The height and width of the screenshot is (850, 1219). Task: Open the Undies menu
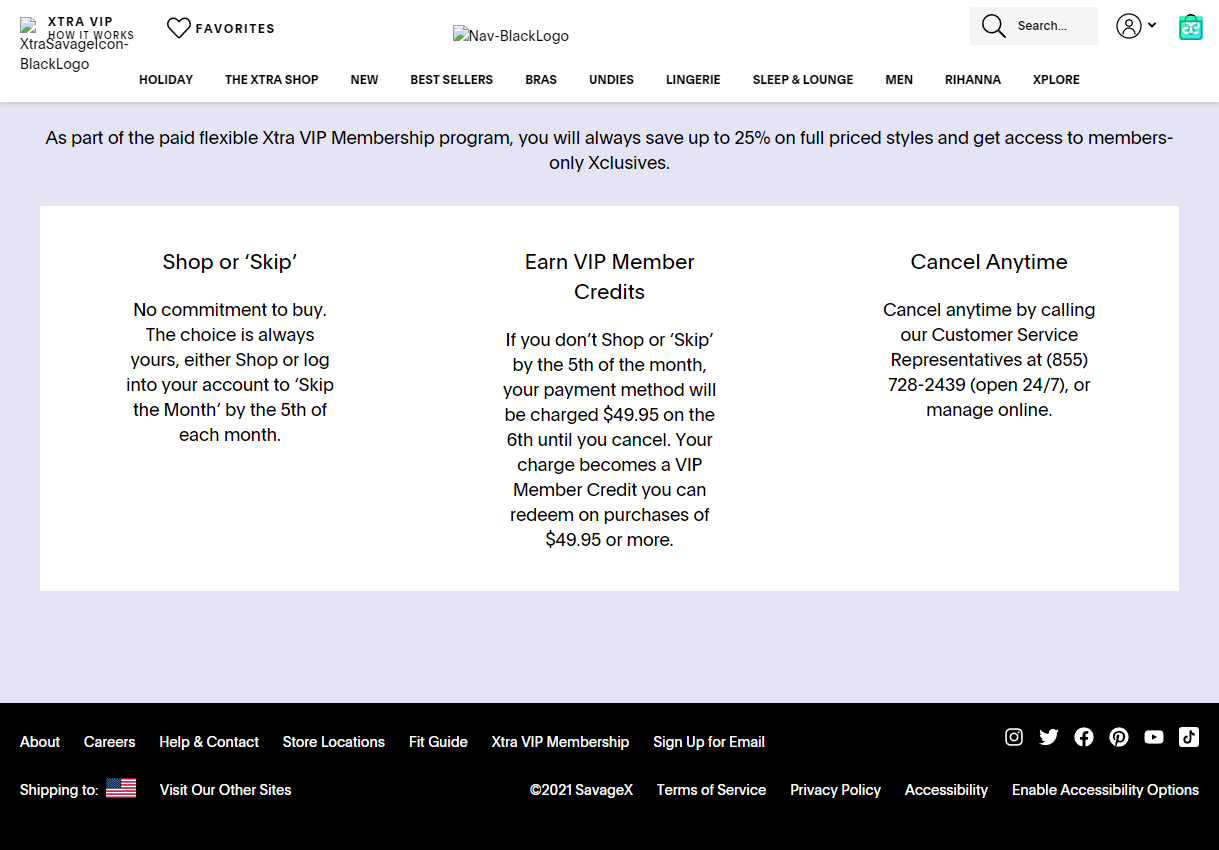(x=611, y=80)
